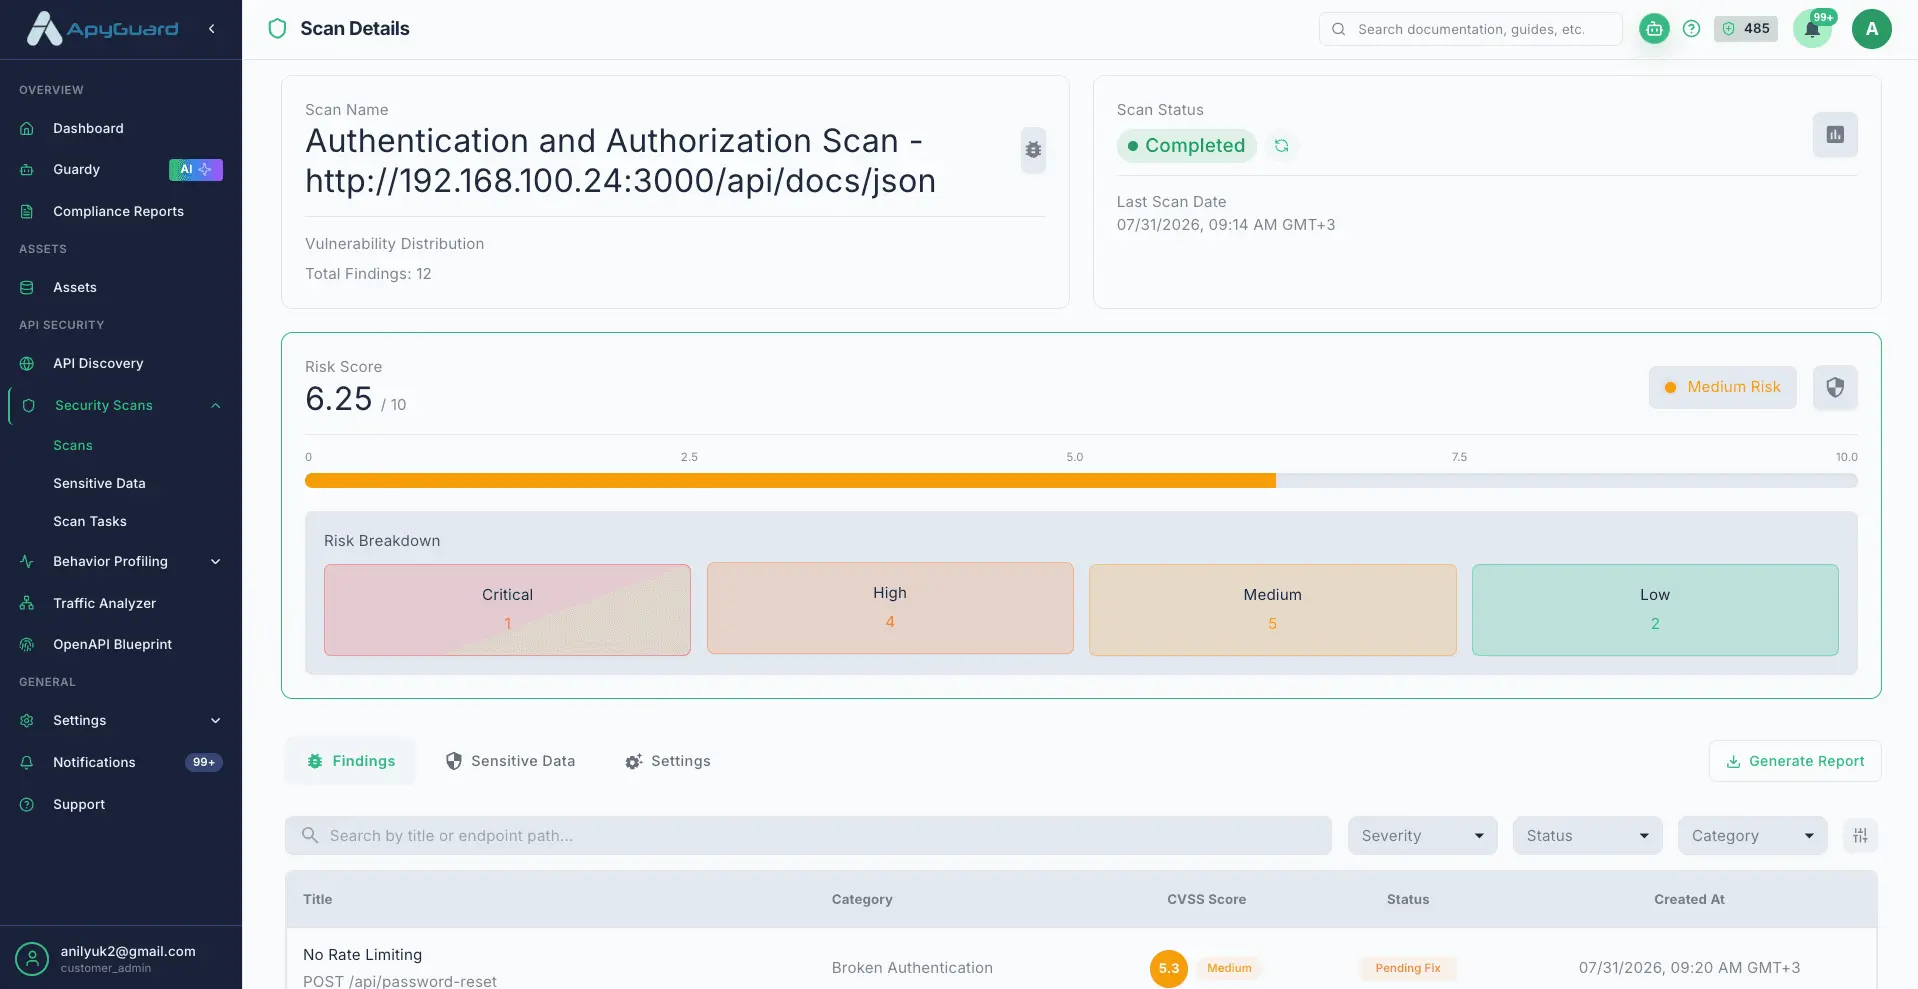Click the Medium risk breakdown card
Screen dimensions: 1918x989
point(1272,610)
